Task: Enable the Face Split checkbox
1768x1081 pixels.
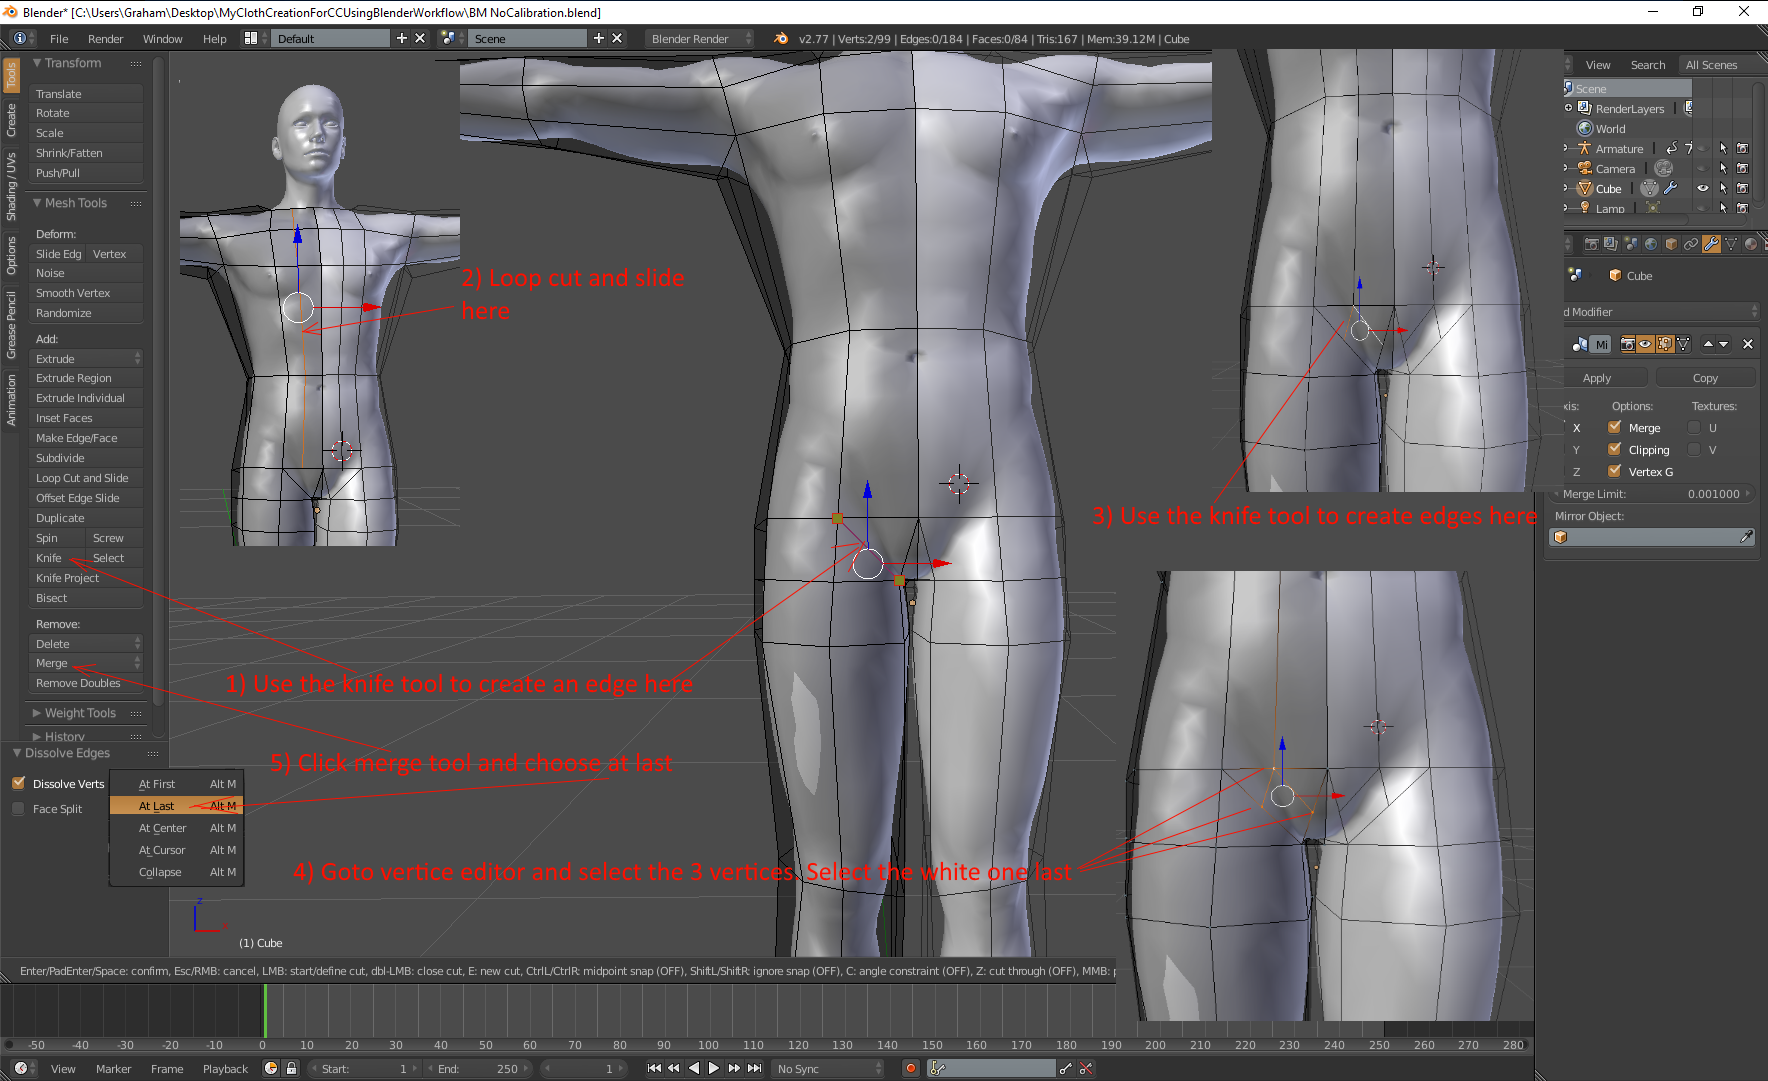Action: (18, 808)
